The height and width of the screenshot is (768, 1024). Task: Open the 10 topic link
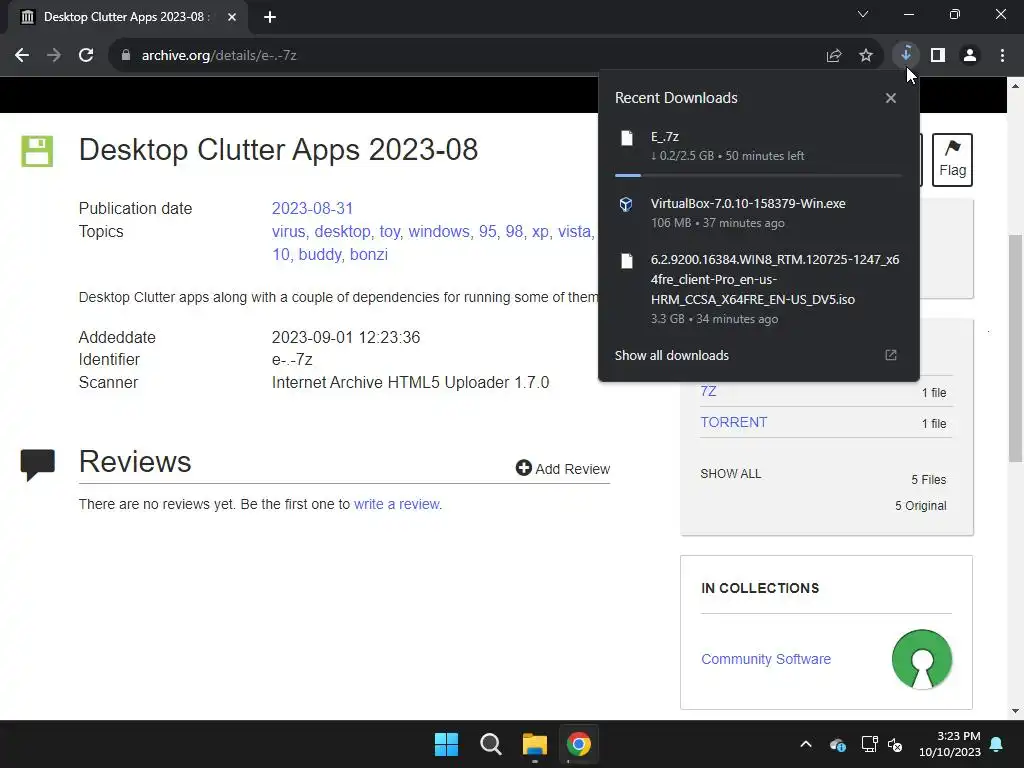click(x=281, y=255)
